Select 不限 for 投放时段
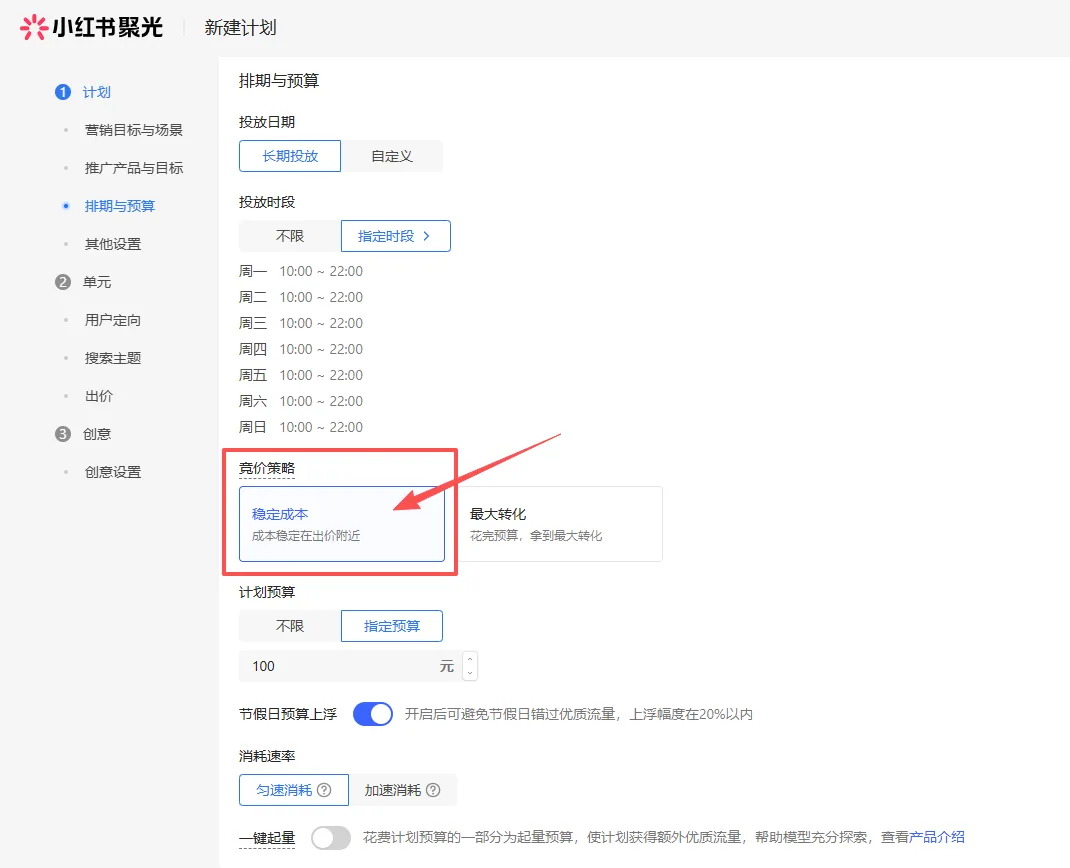The image size is (1070, 868). pyautogui.click(x=288, y=236)
